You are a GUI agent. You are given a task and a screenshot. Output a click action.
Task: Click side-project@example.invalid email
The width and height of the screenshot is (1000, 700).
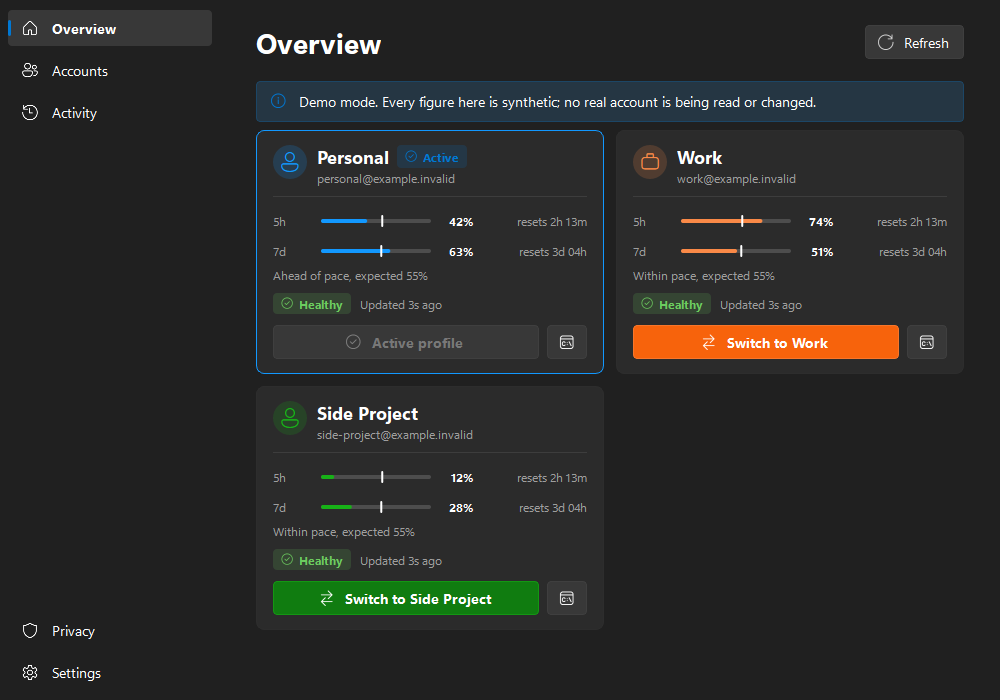point(395,435)
